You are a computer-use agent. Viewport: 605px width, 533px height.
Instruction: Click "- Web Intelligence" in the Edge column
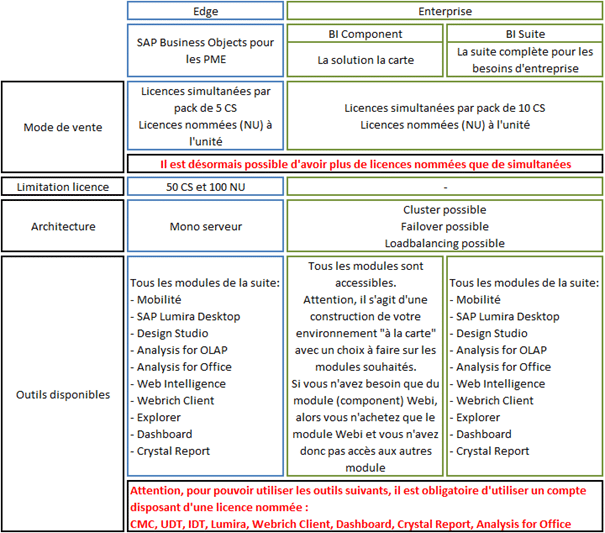coord(178,384)
